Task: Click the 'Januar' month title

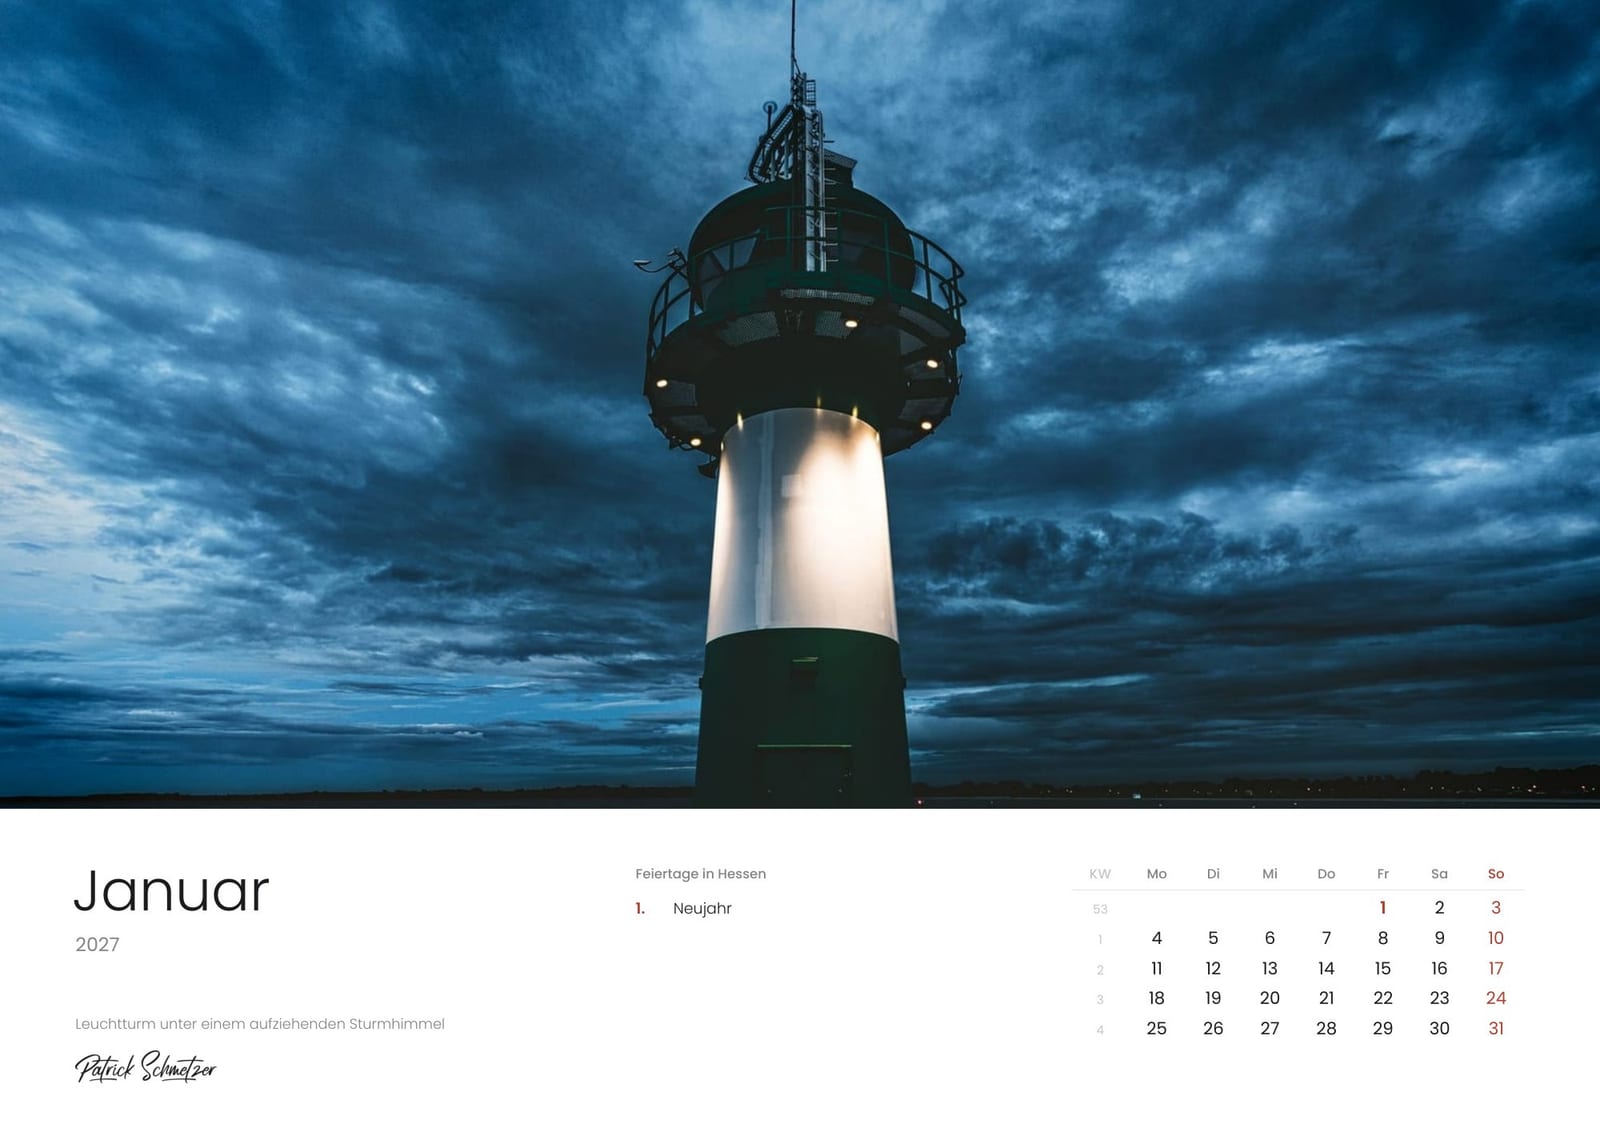Action: tap(172, 890)
